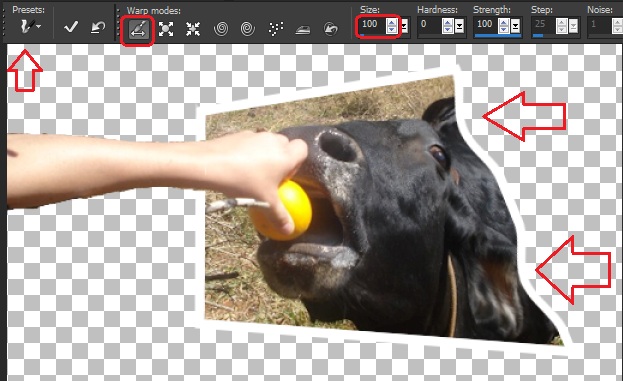Select the Noise warp mode
623x381 pixels.
[276, 29]
